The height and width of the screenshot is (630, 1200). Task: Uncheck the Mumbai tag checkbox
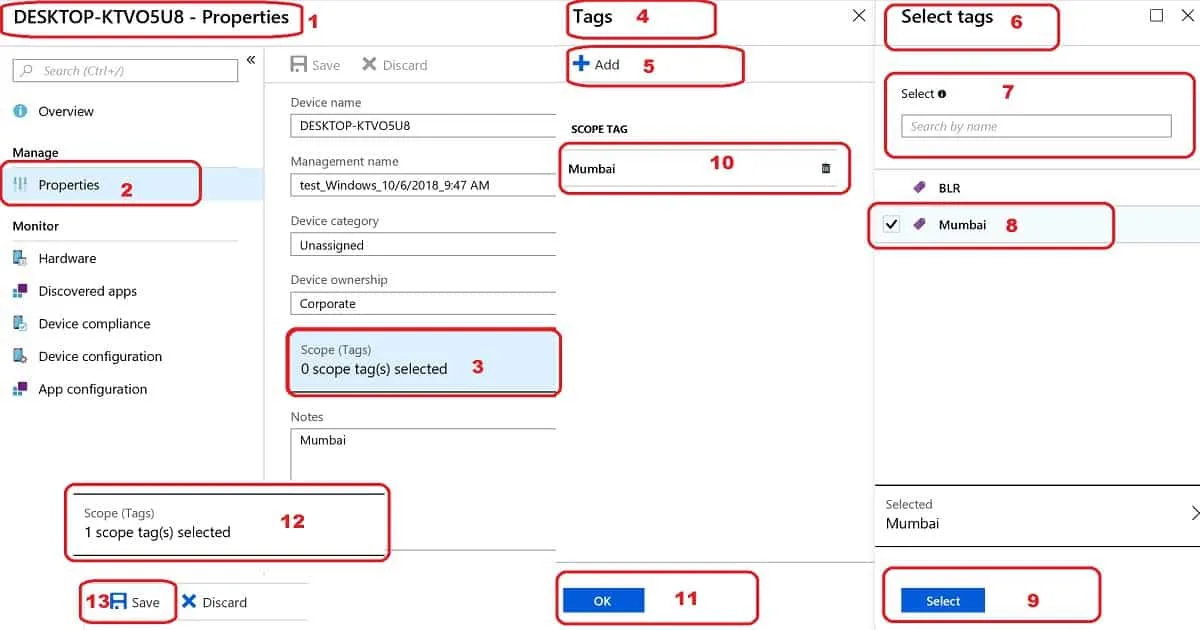tap(891, 225)
